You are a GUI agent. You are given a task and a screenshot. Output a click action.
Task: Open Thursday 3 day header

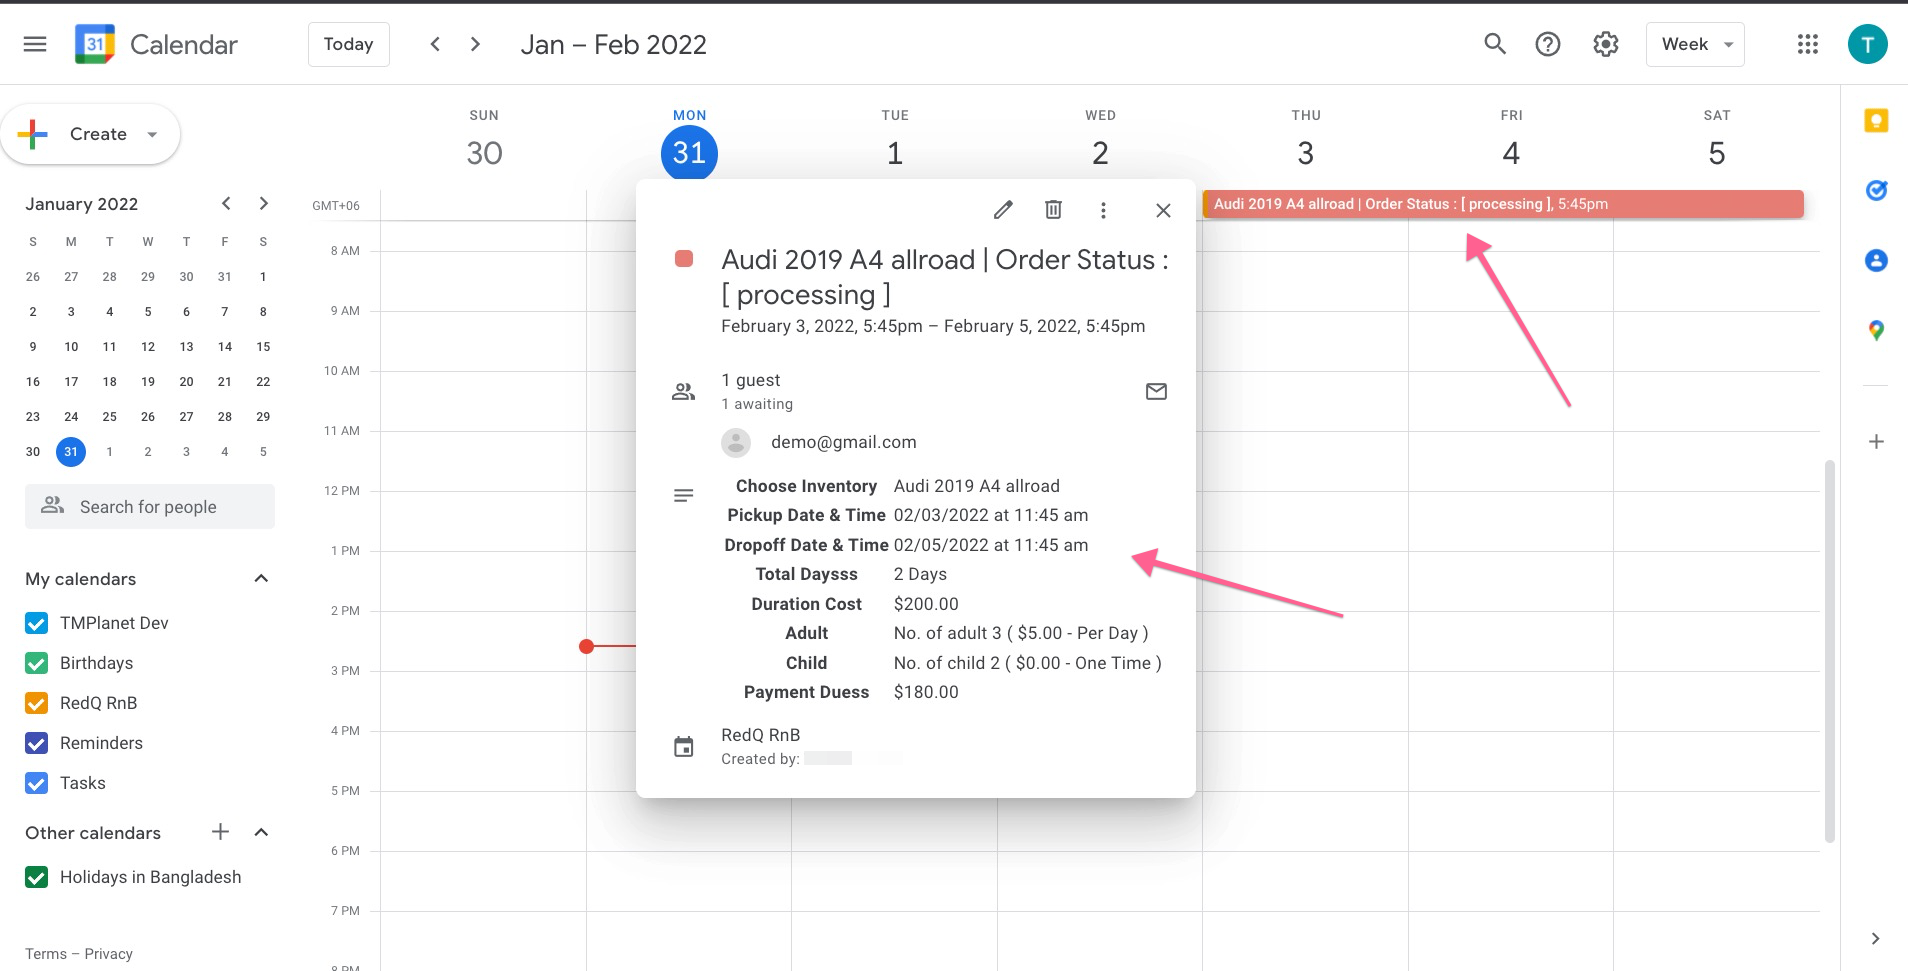(1306, 153)
